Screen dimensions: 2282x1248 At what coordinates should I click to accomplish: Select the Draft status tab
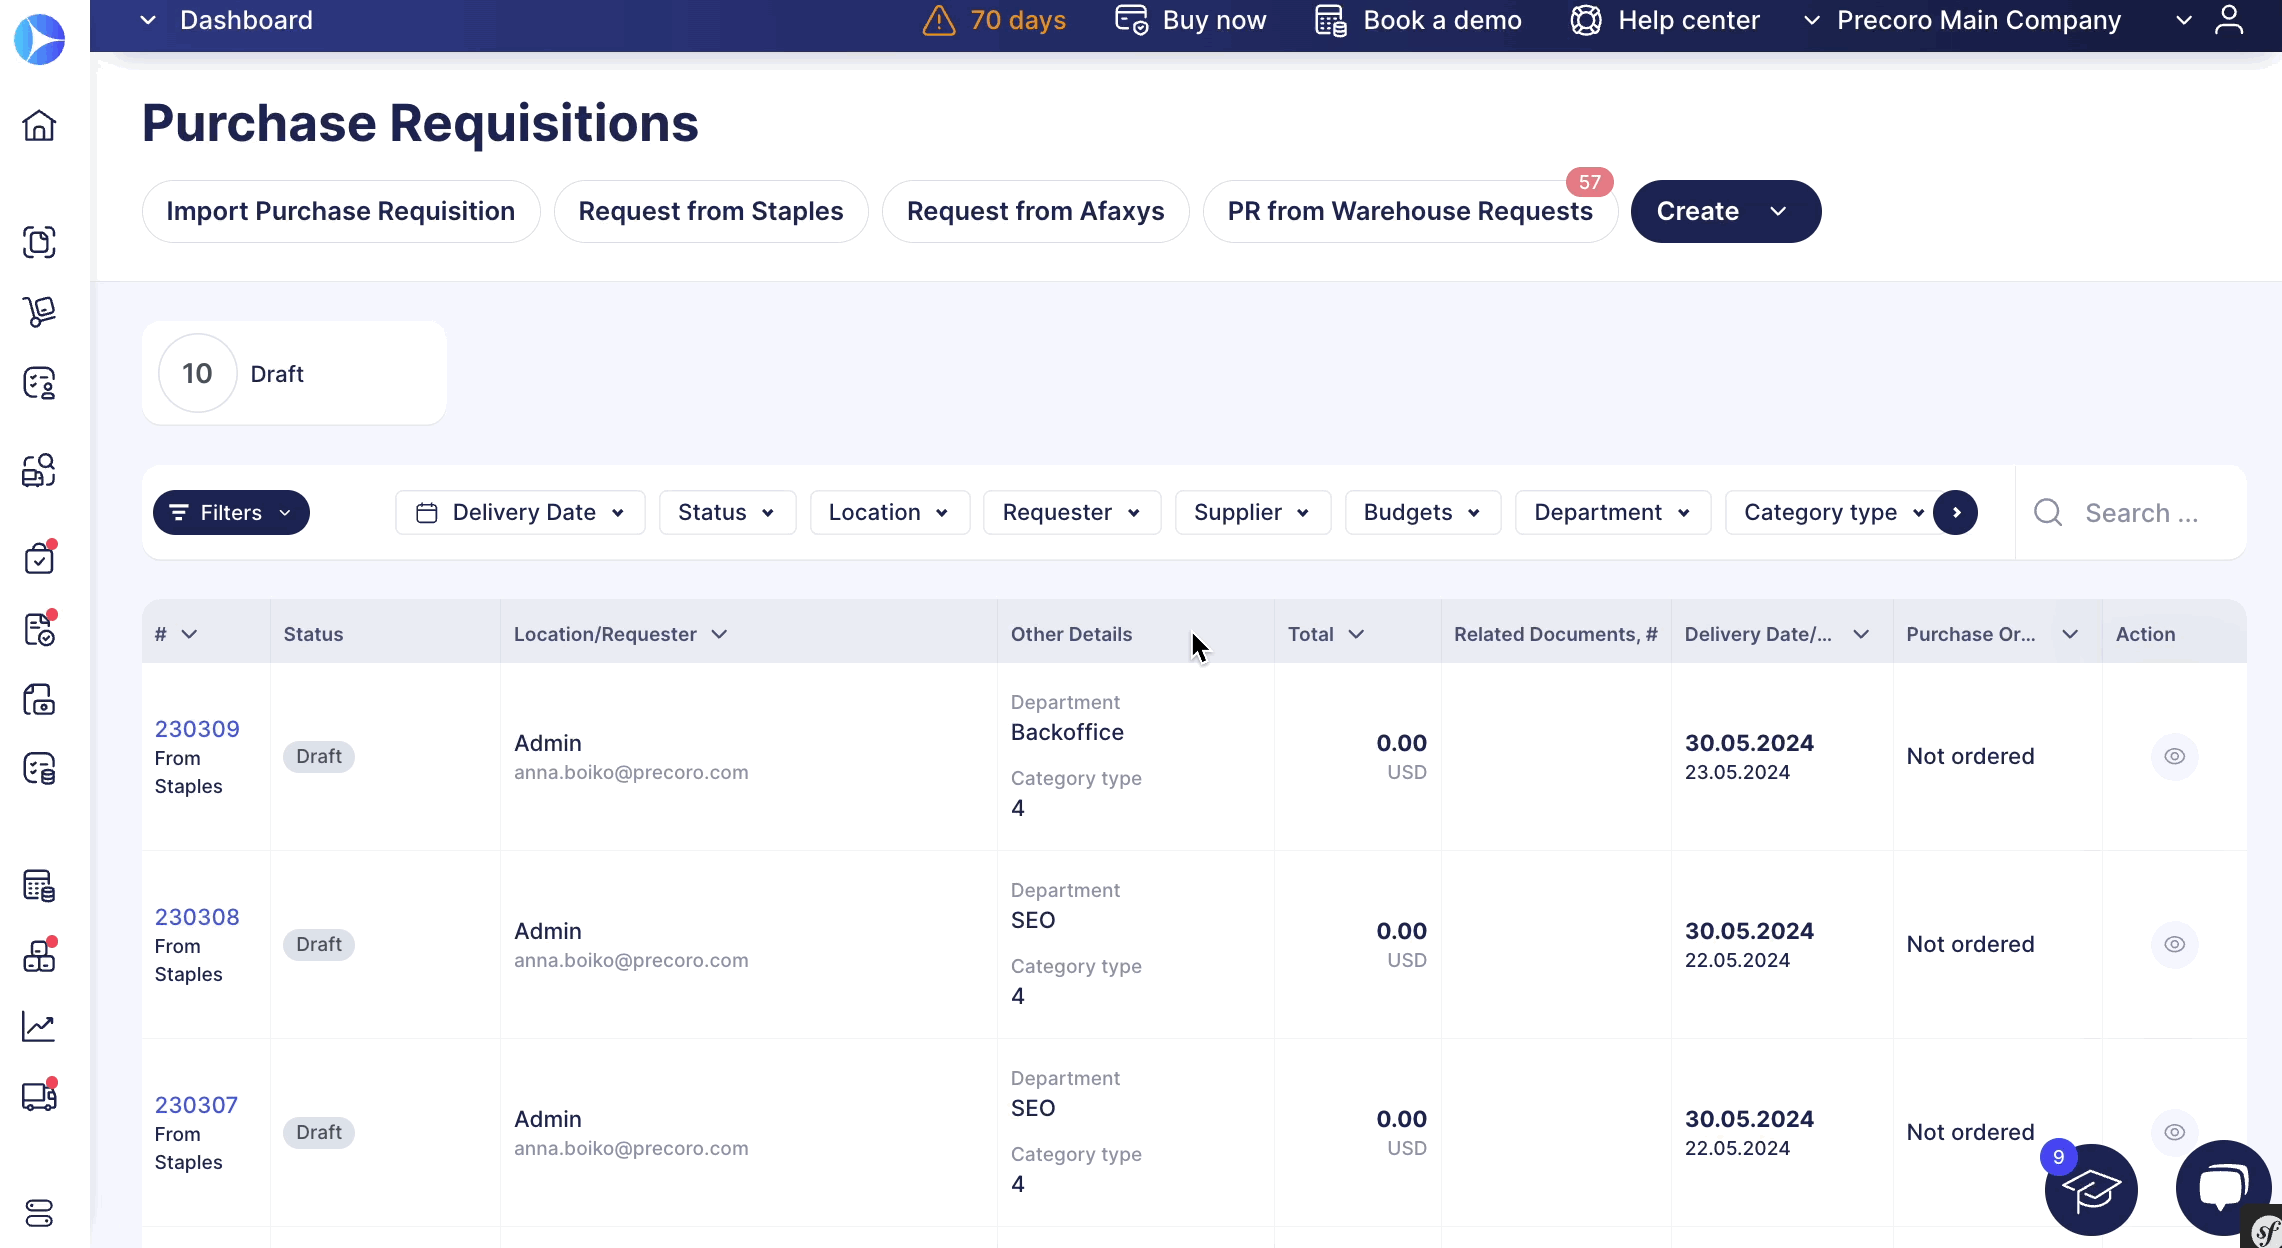click(x=294, y=373)
